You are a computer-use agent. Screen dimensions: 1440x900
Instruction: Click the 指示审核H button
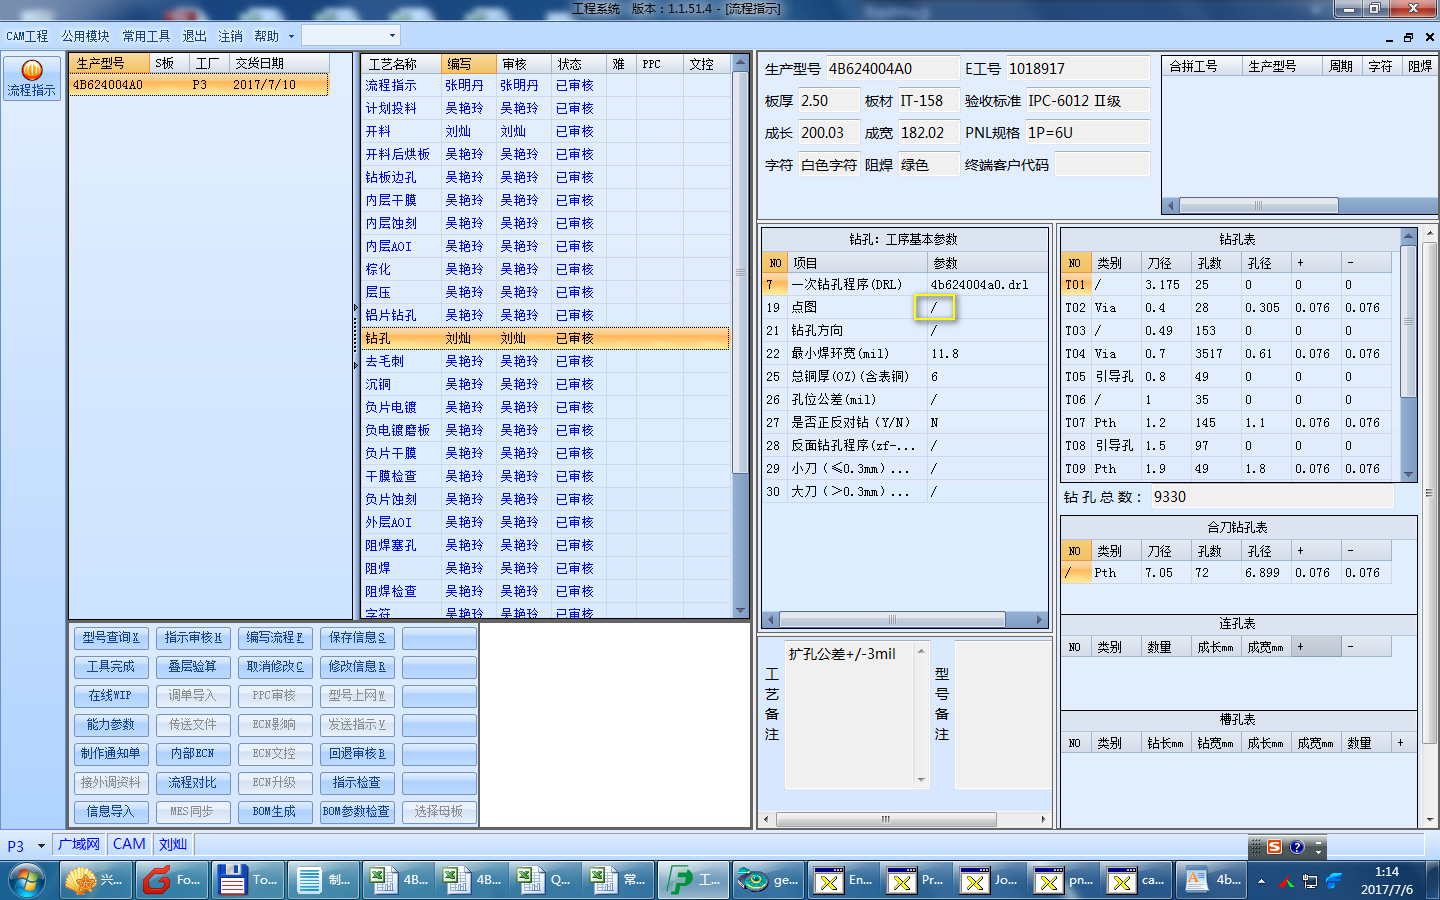(x=193, y=638)
